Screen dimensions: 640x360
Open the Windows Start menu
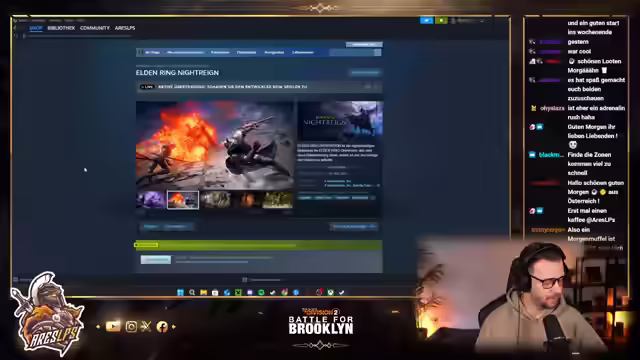click(180, 292)
